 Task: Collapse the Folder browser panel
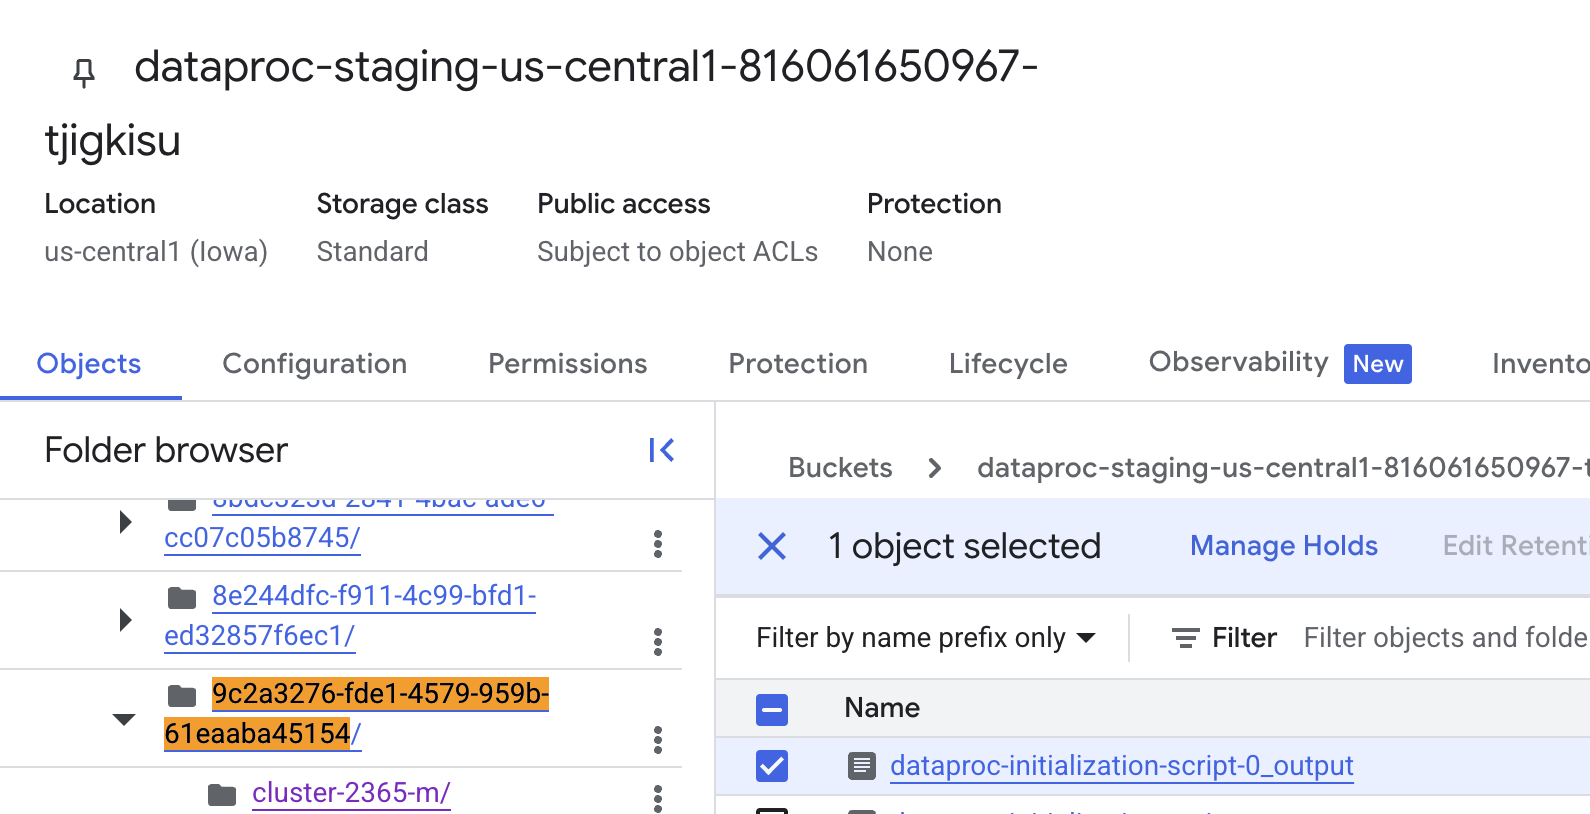tap(661, 450)
